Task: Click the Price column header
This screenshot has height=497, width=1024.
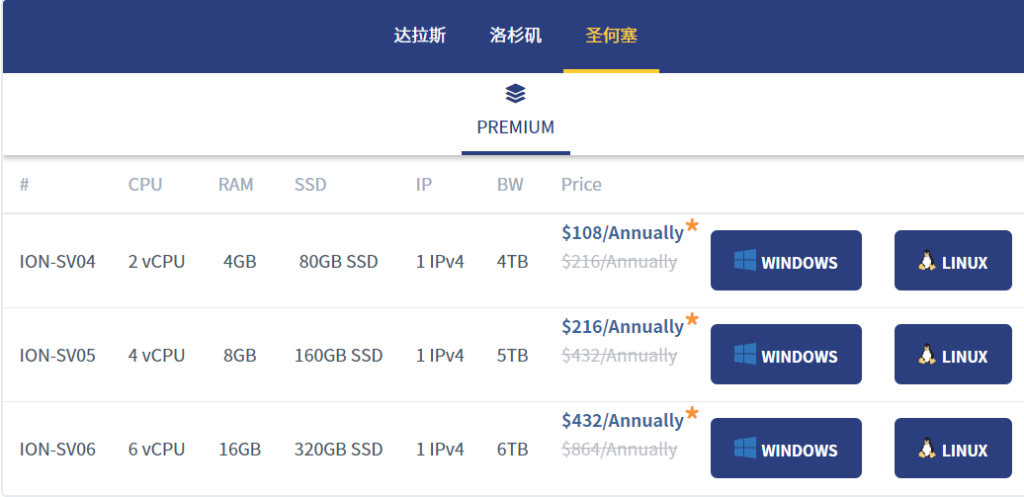Action: pyautogui.click(x=581, y=185)
